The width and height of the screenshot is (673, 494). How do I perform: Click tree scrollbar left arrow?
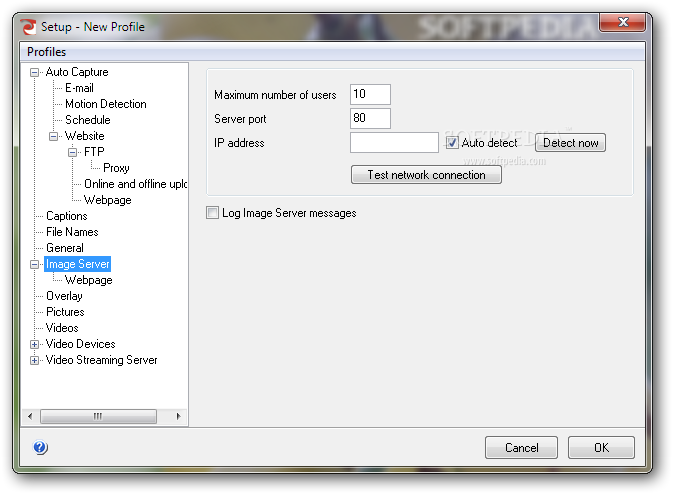pyautogui.click(x=30, y=416)
